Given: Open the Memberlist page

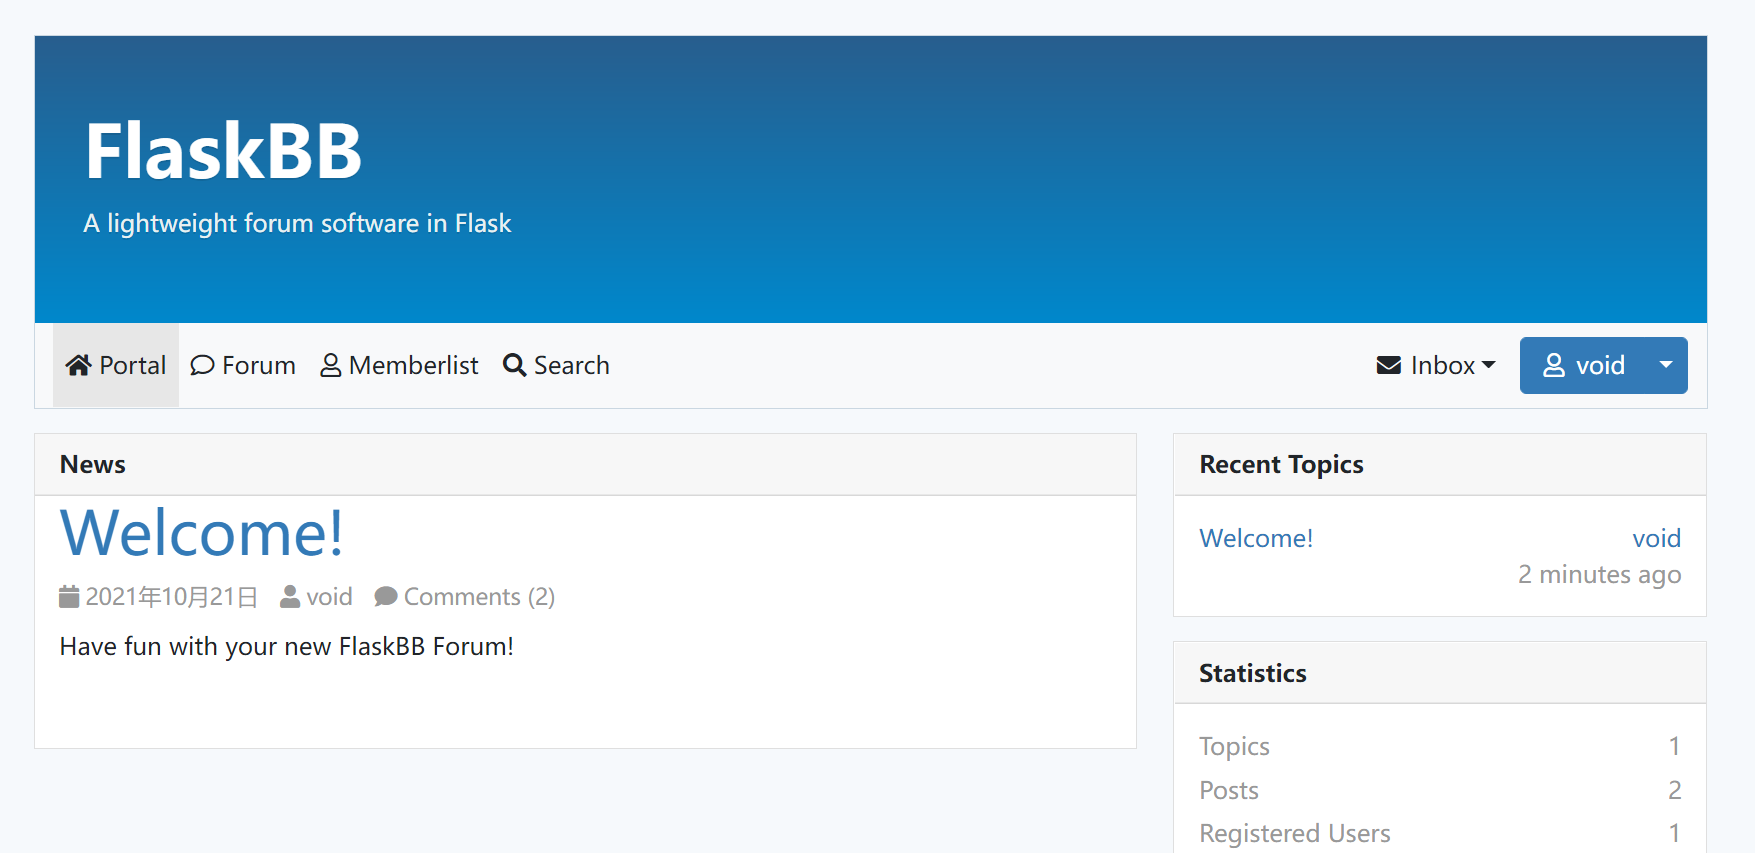Looking at the screenshot, I should (399, 365).
